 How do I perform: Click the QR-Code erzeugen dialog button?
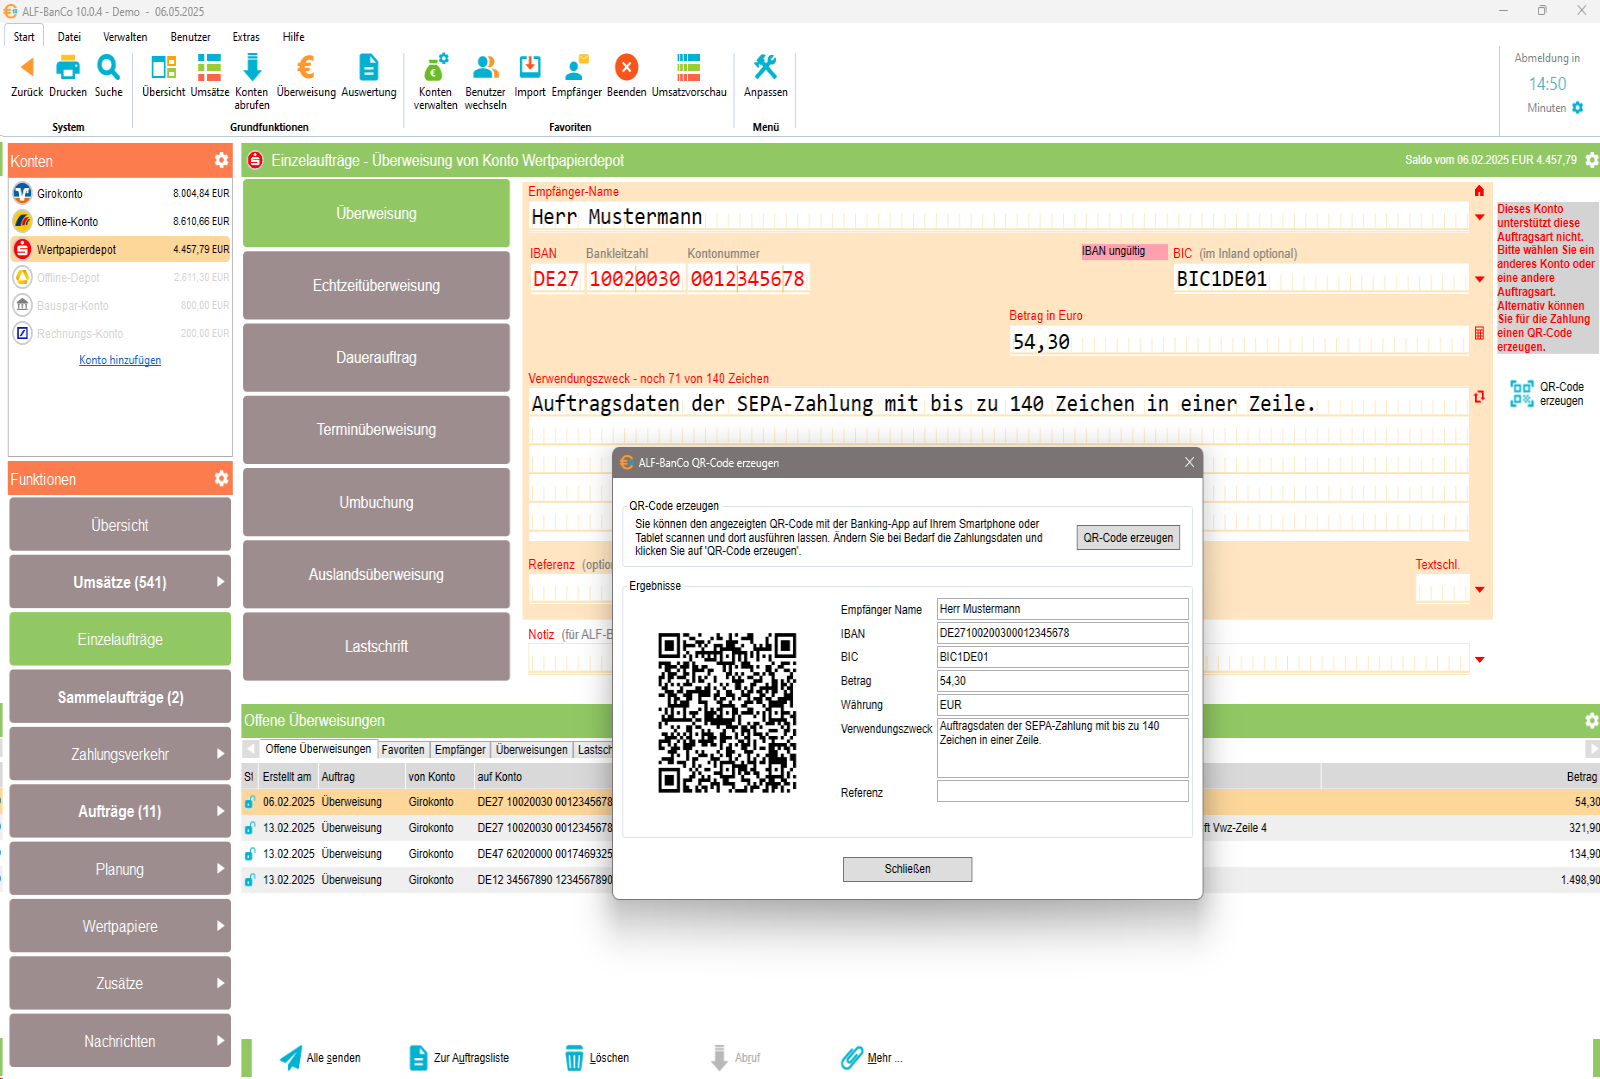pyautogui.click(x=1128, y=537)
